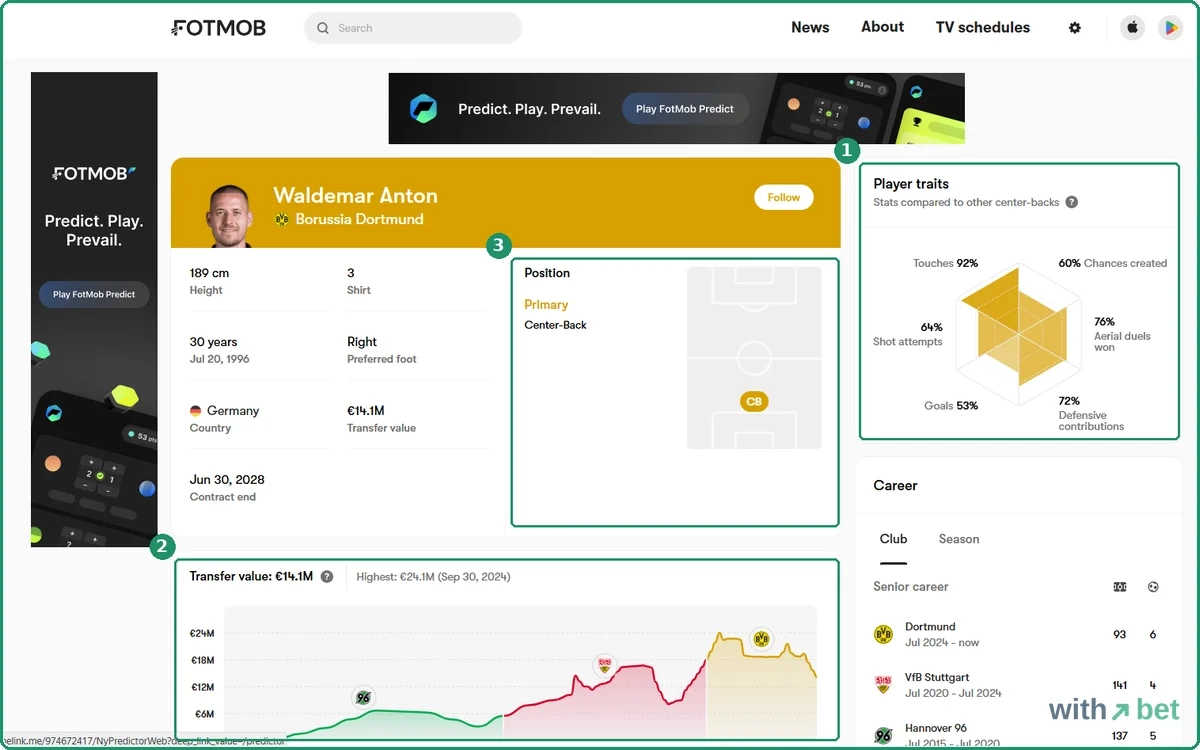Open the Google Play store icon
Viewport: 1200px width, 750px height.
click(1170, 28)
